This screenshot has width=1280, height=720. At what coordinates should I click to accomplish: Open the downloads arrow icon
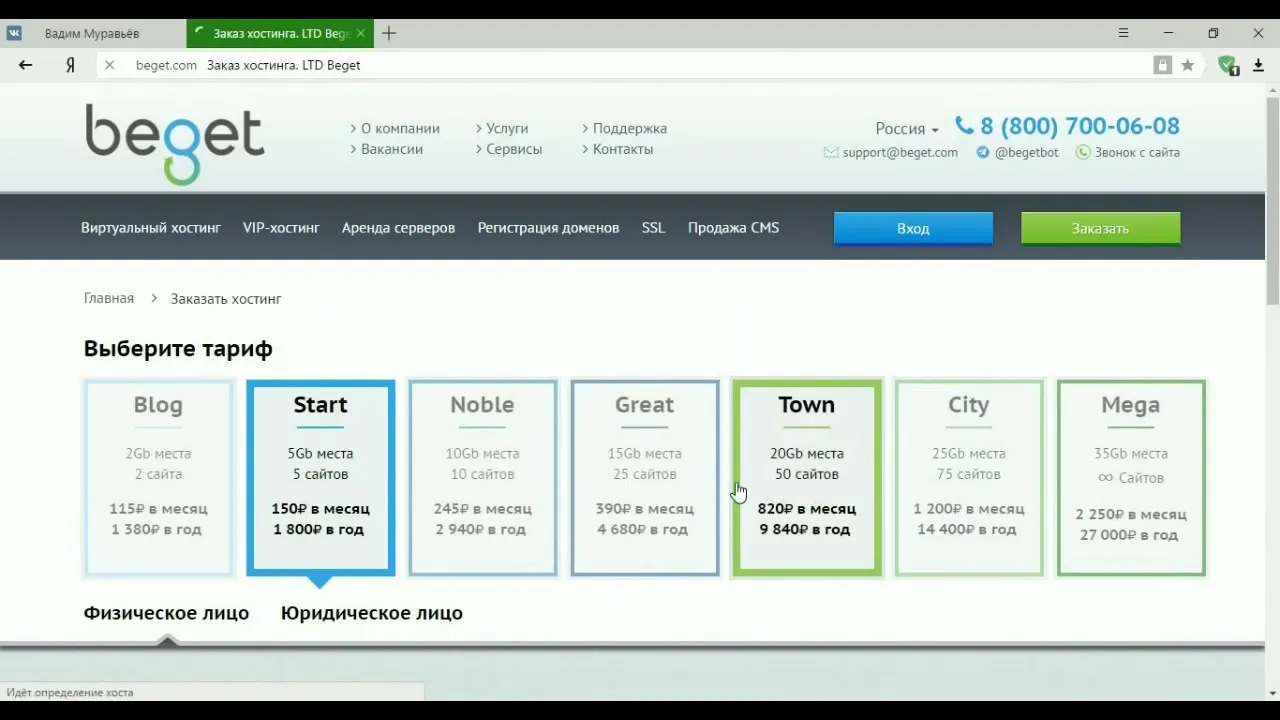click(1258, 65)
